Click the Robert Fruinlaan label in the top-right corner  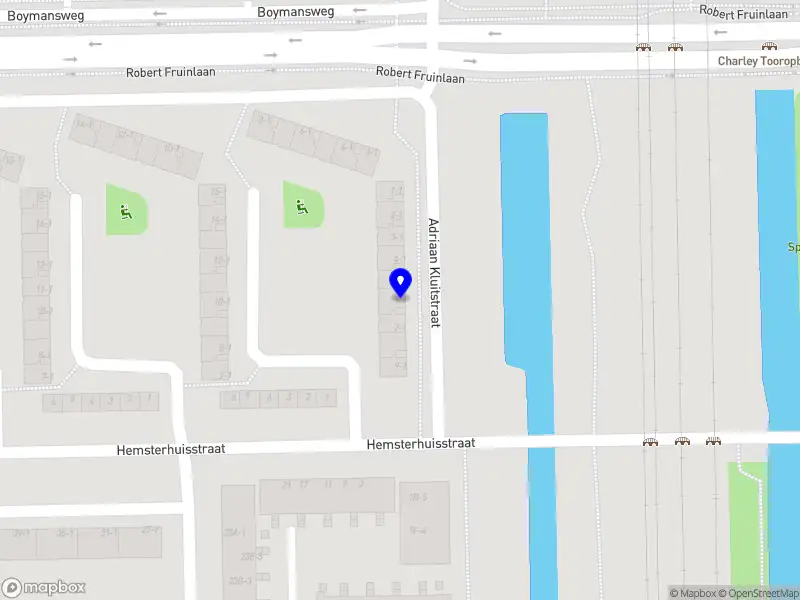pyautogui.click(x=743, y=13)
